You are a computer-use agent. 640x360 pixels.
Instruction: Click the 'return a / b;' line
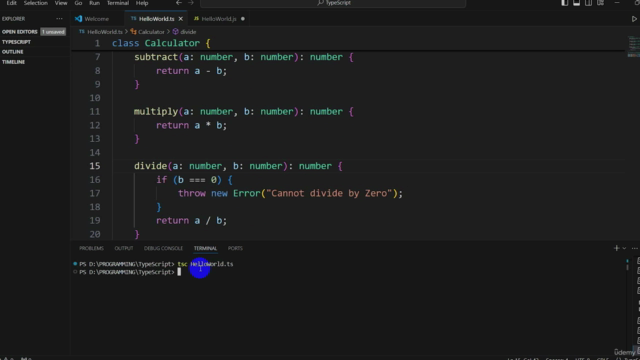coord(191,221)
